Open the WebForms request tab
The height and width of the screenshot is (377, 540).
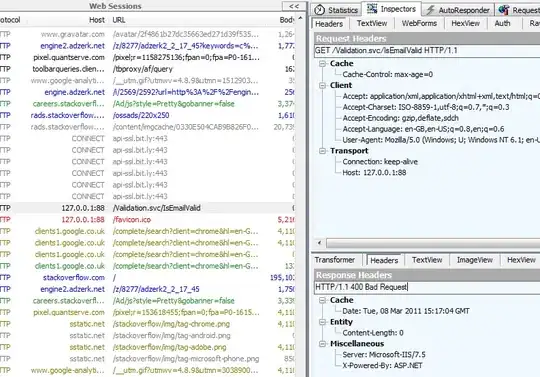pos(419,23)
